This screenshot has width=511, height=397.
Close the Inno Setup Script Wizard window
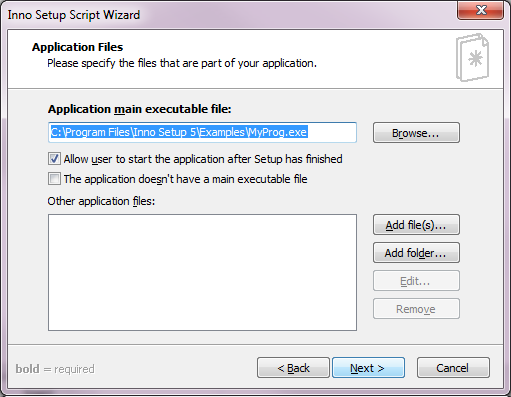[x=480, y=10]
